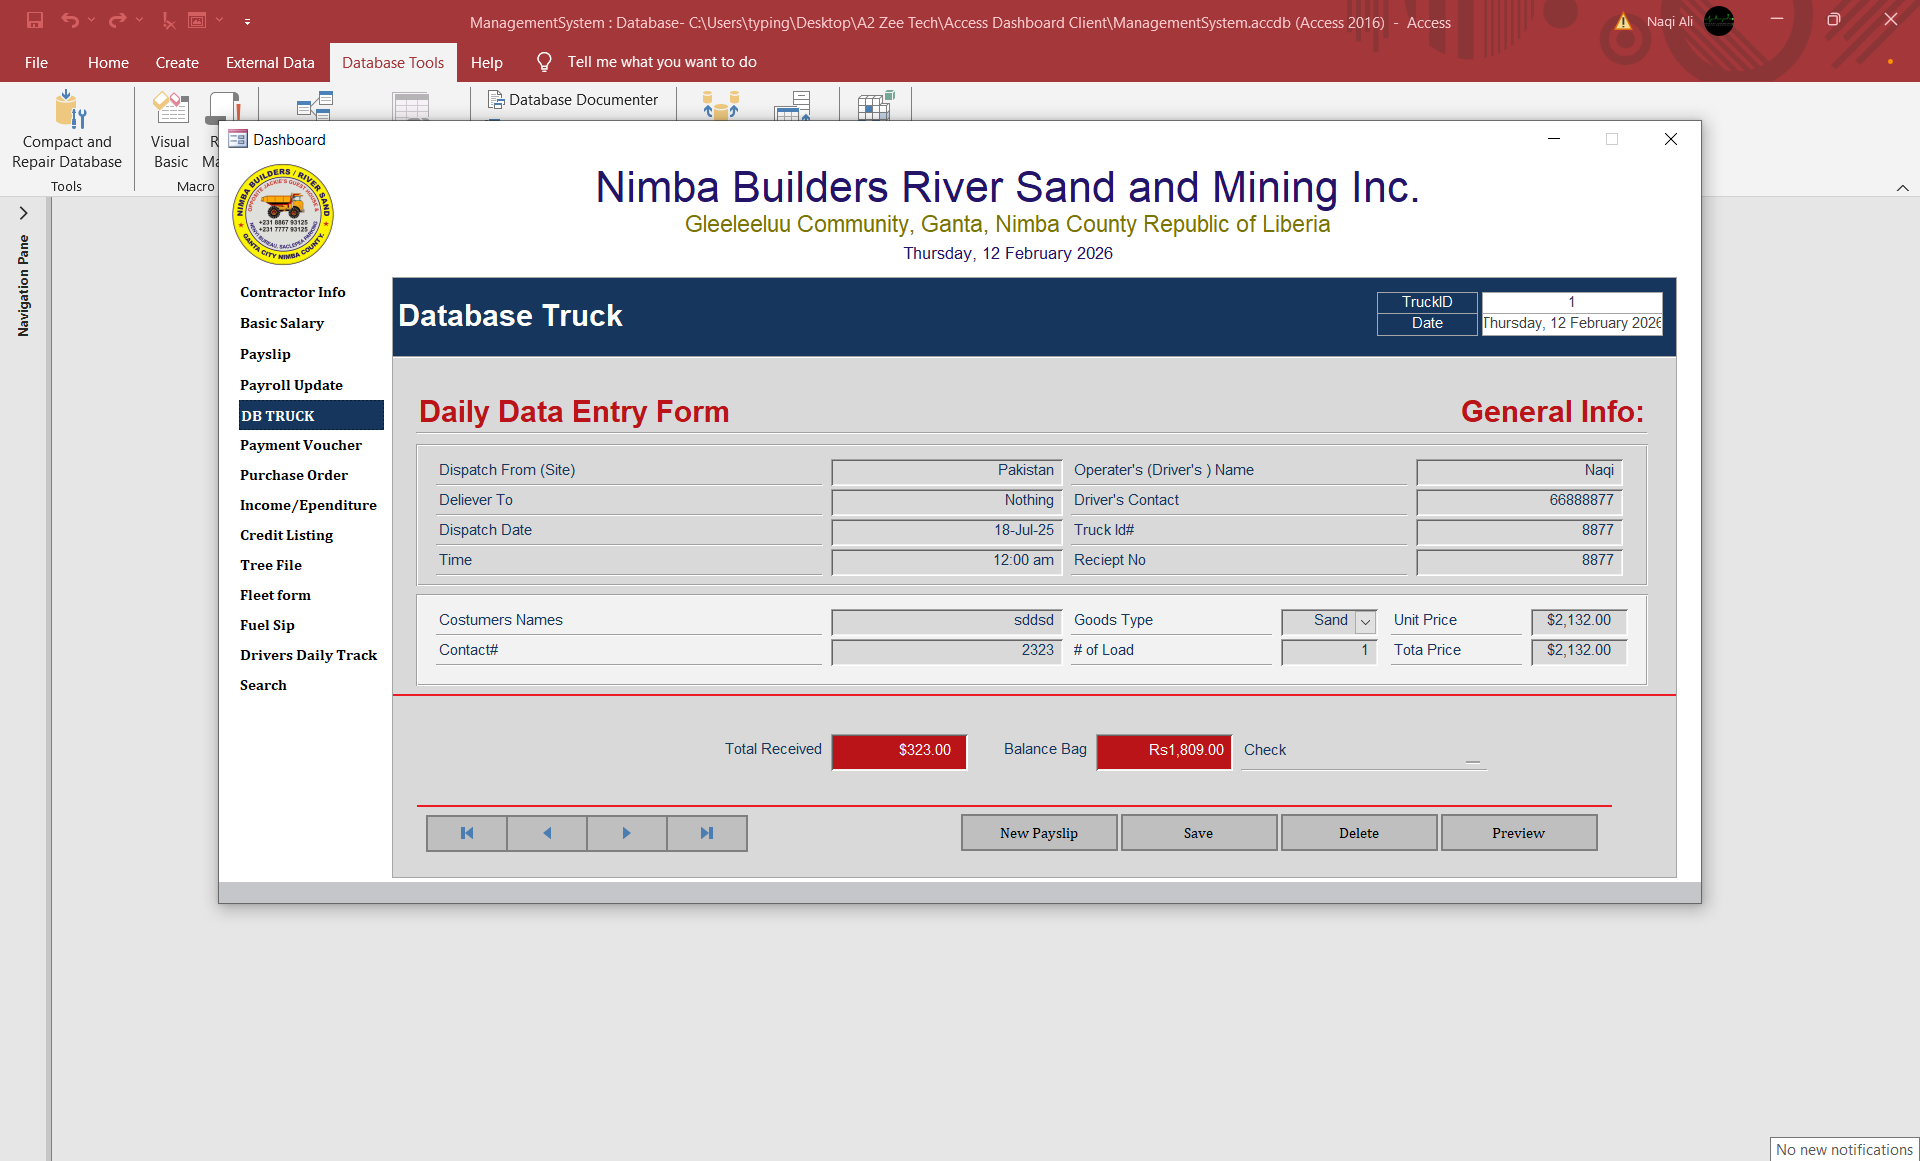Open the Undo history dropdown arrow
The width and height of the screenshot is (1920, 1161).
(x=91, y=20)
